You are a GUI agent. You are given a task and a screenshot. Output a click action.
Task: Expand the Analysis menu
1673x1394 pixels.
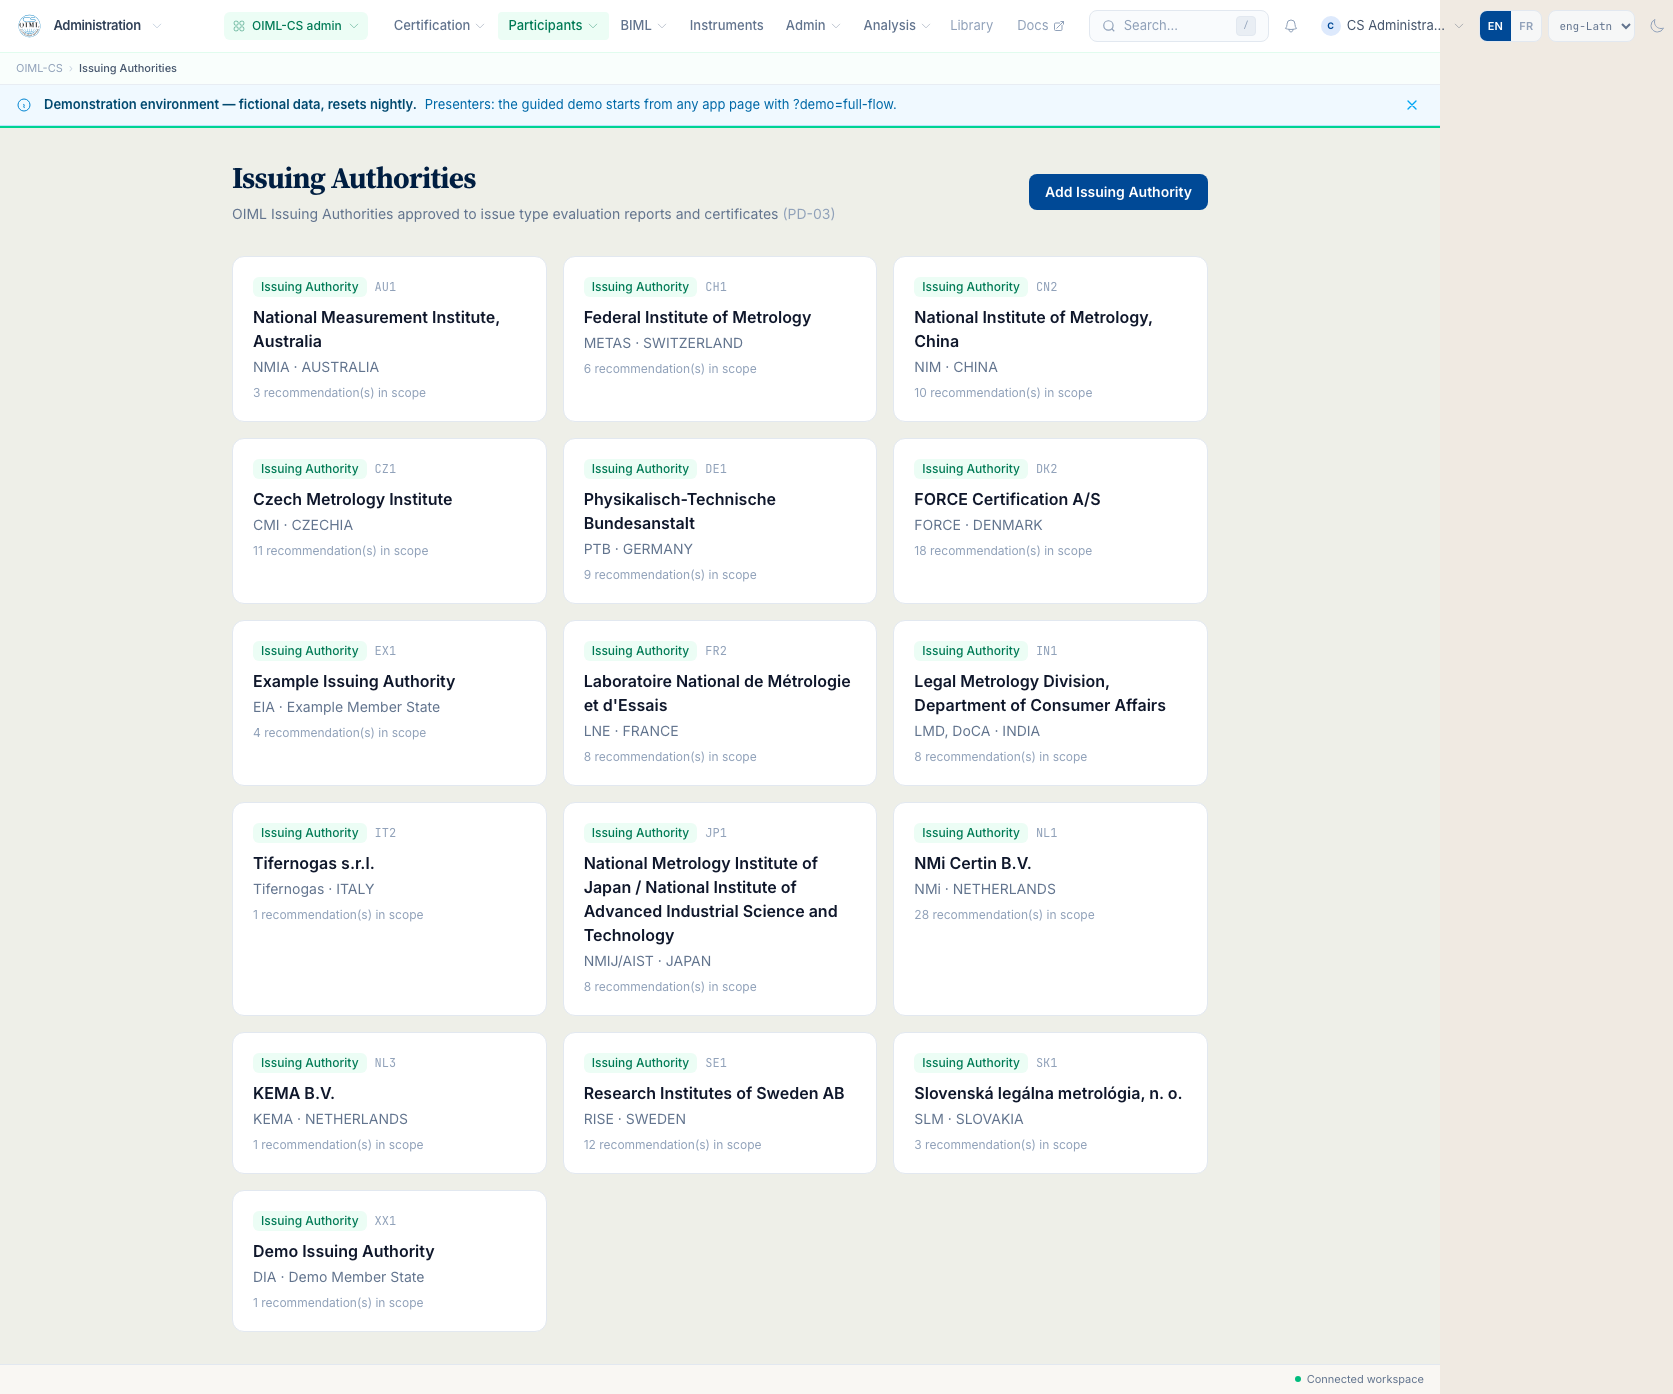point(897,26)
